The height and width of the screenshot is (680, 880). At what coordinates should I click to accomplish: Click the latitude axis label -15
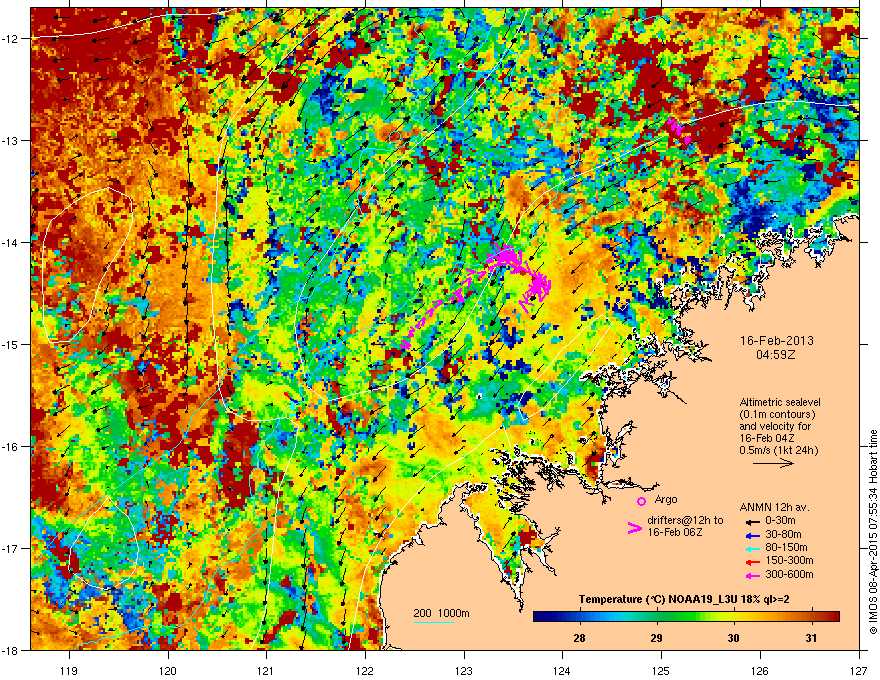tap(10, 344)
